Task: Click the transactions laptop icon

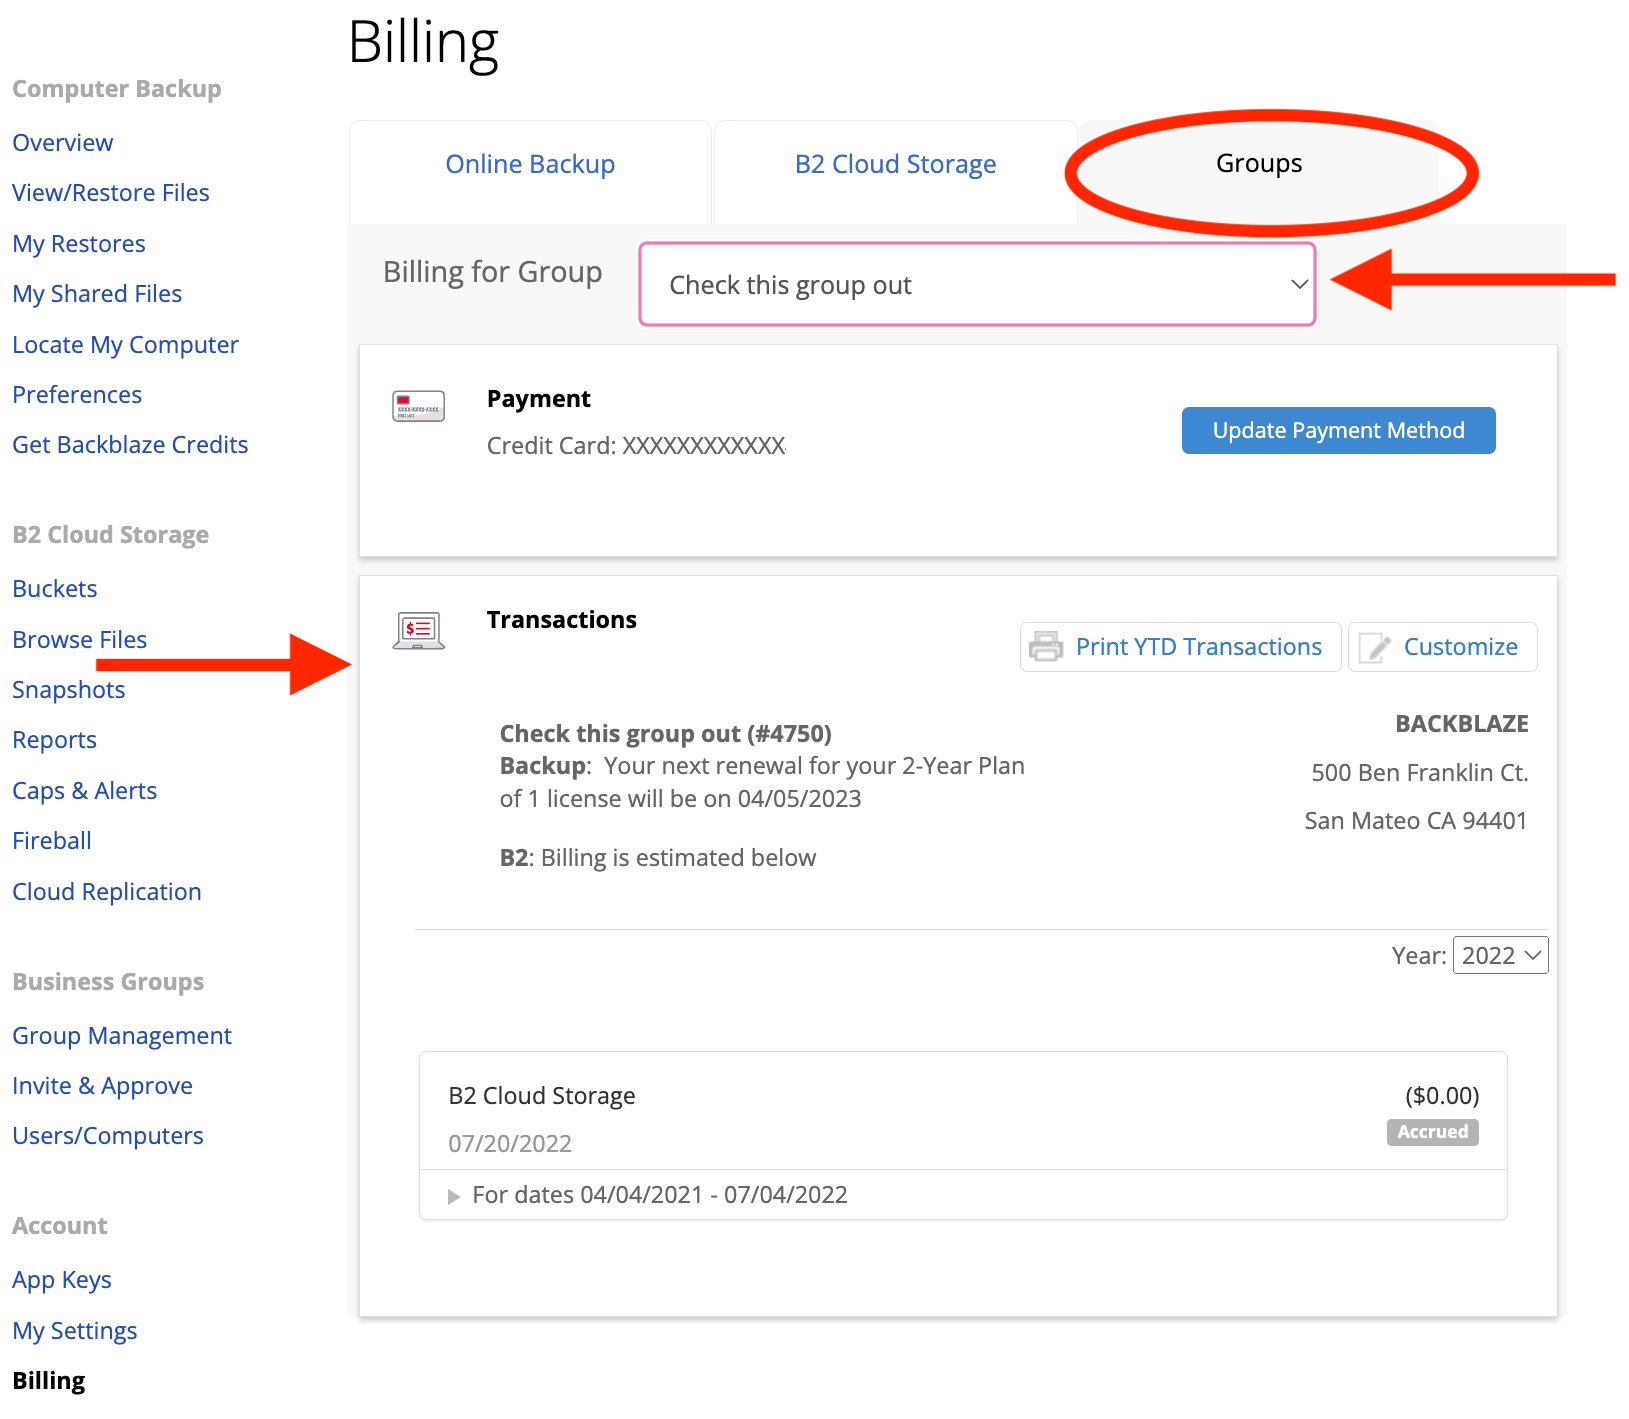Action: (x=418, y=630)
